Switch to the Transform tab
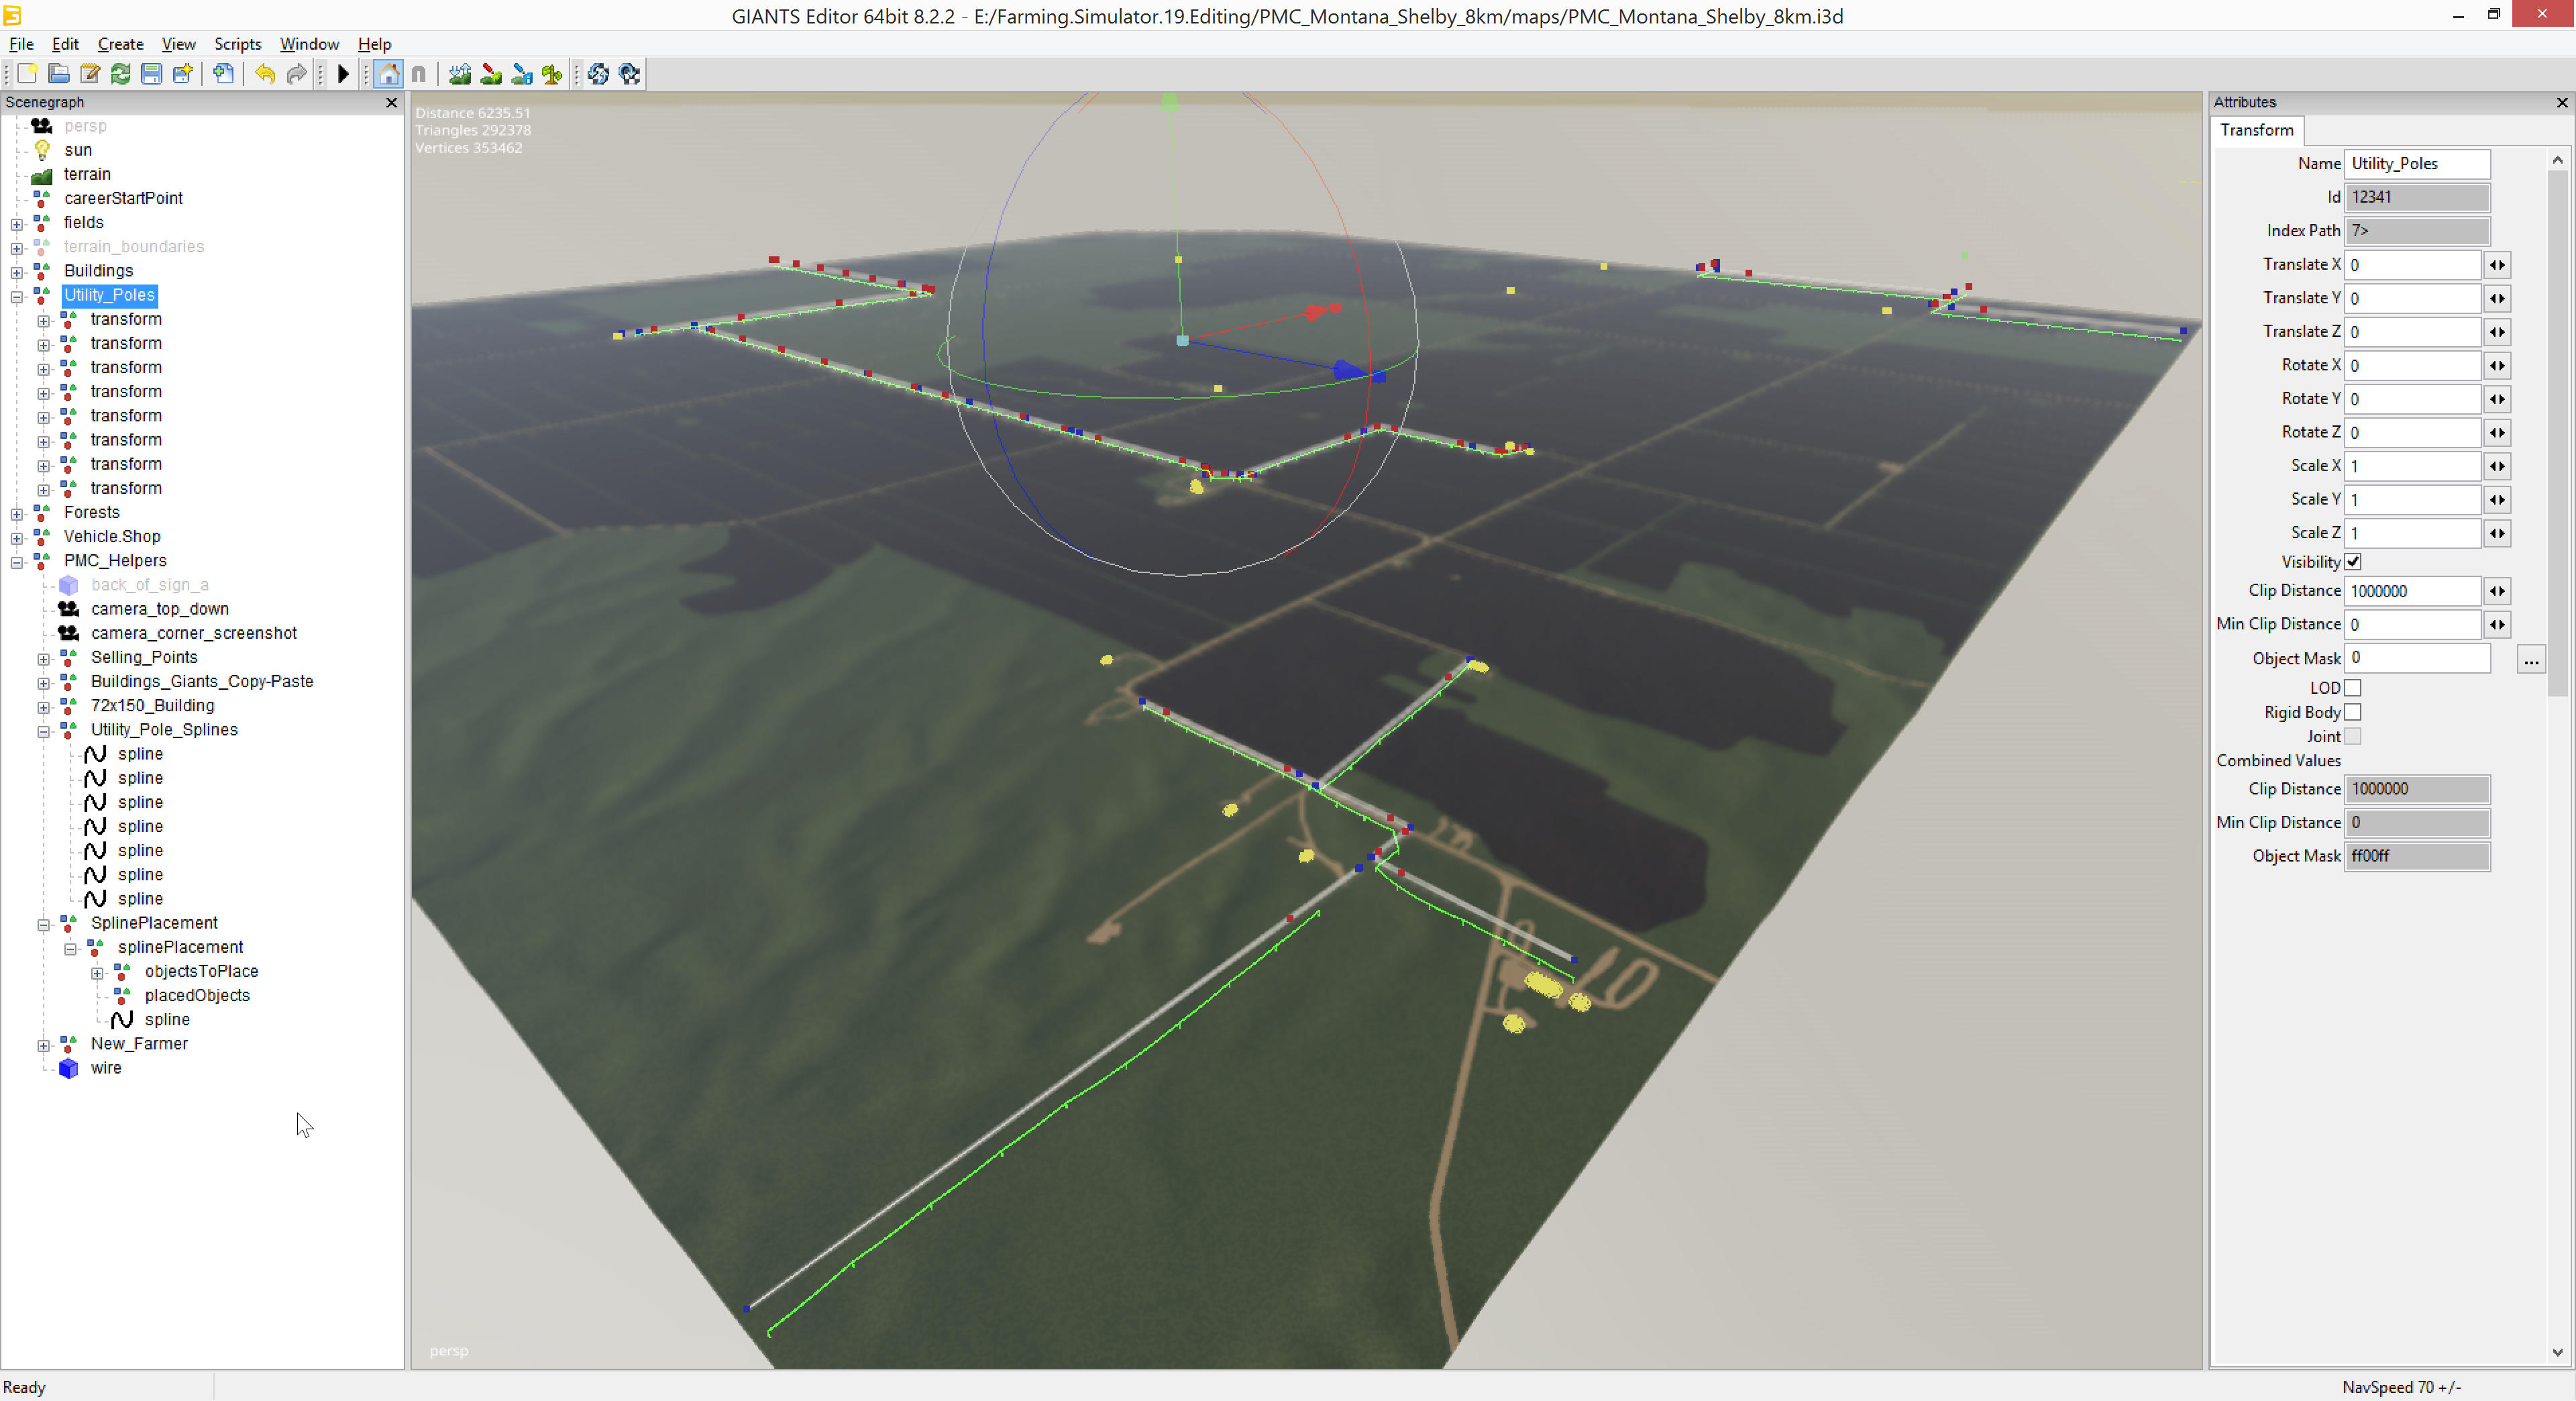The height and width of the screenshot is (1401, 2576). [2256, 130]
